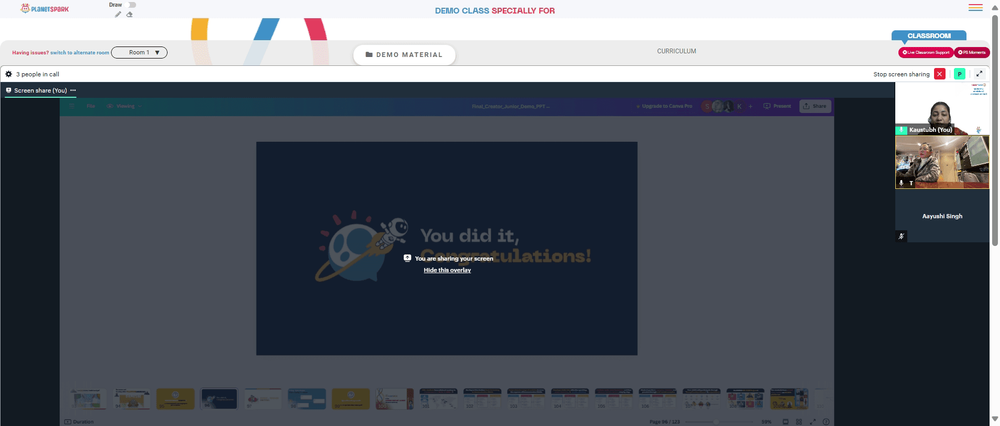The height and width of the screenshot is (426, 1000).
Task: Click the vertical page scrollbar
Action: coord(995,128)
